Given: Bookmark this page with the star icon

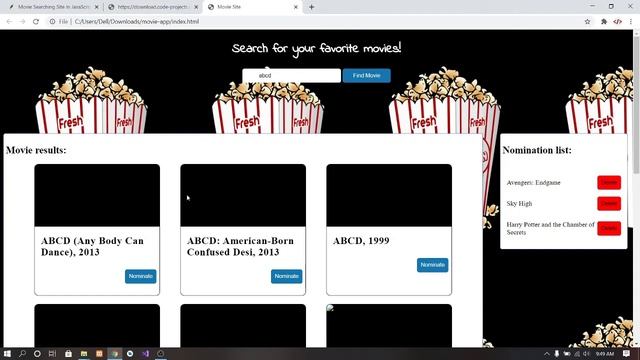Looking at the screenshot, I should pyautogui.click(x=587, y=22).
